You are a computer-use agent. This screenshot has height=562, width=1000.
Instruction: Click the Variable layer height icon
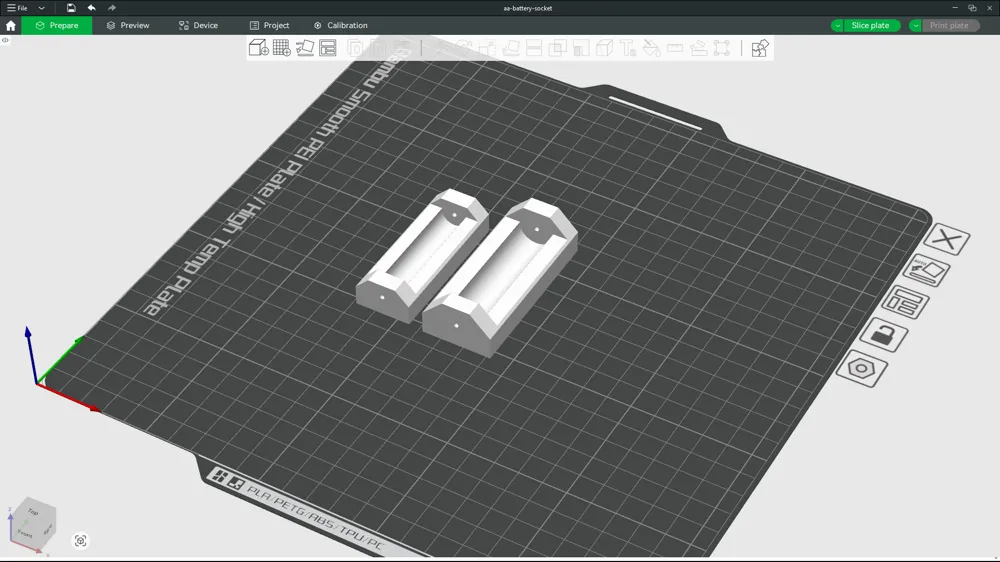point(402,48)
